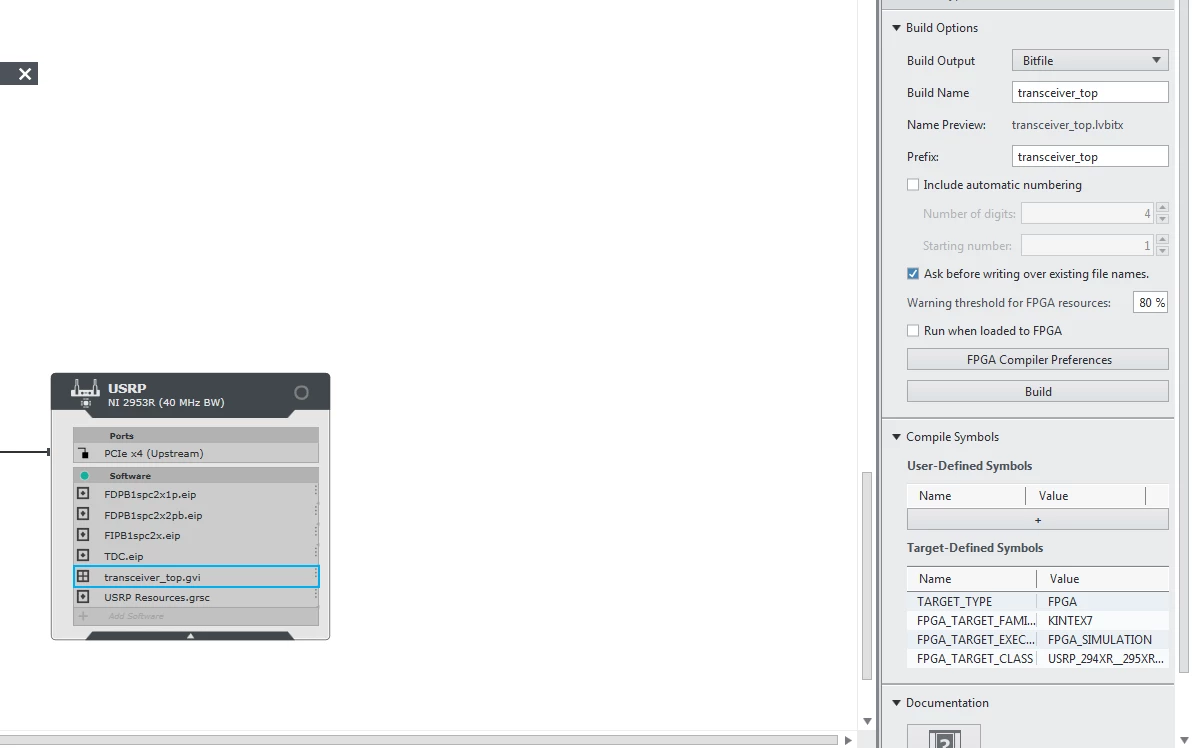Close the panel with the X button
This screenshot has height=748, width=1192.
pos(25,73)
